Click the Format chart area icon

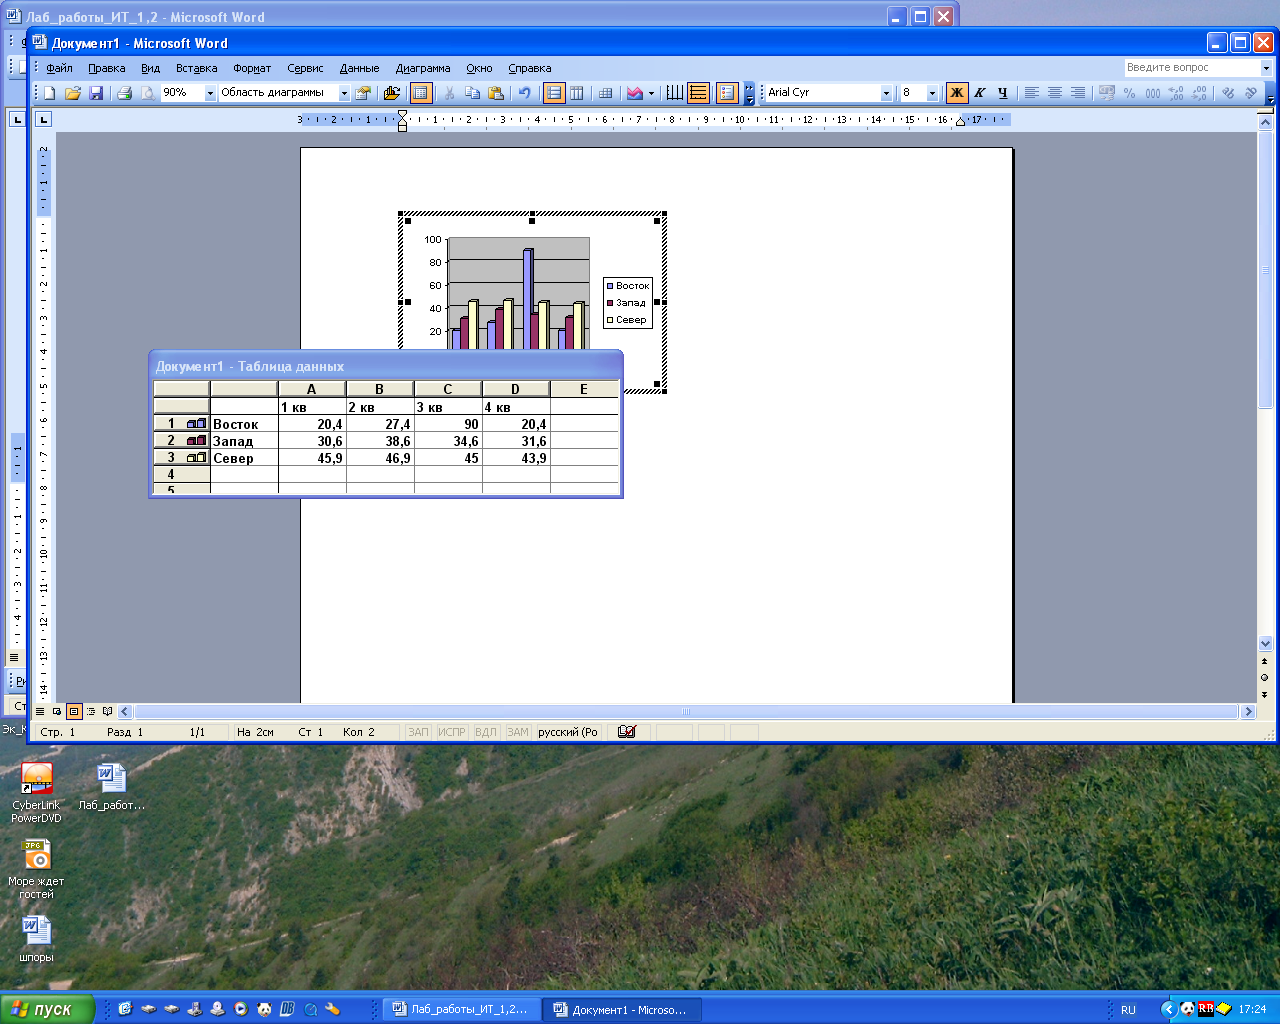tap(363, 93)
